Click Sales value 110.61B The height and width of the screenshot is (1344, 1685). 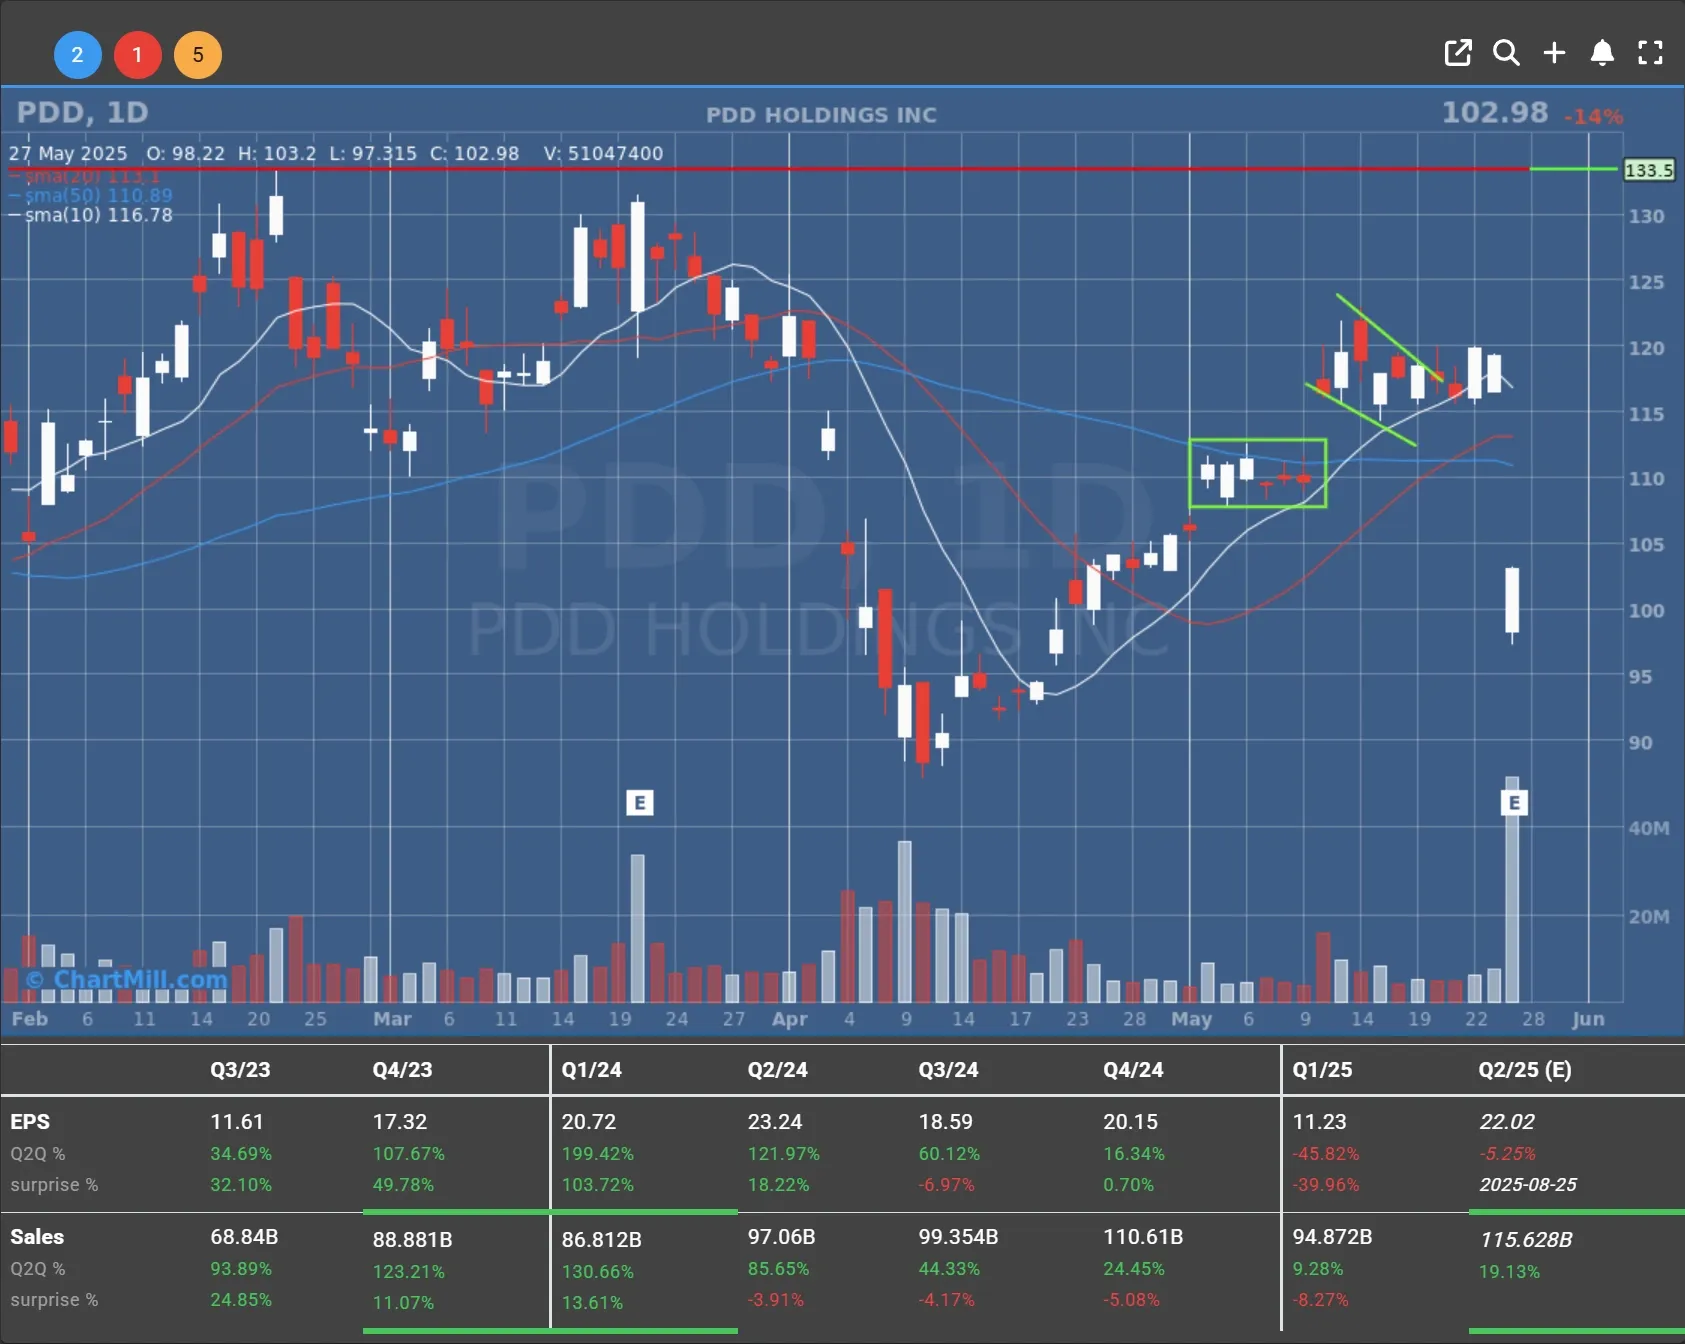point(1143,1237)
